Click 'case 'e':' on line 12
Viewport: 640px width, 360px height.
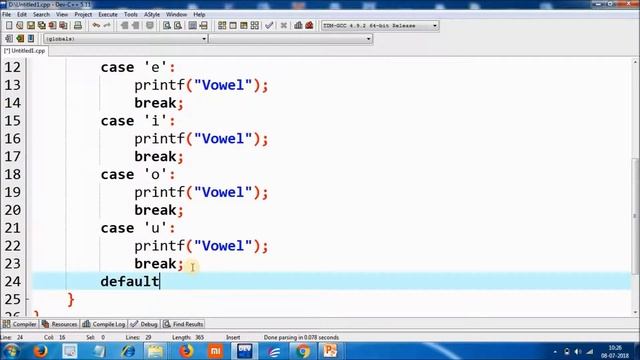pyautogui.click(x=138, y=67)
